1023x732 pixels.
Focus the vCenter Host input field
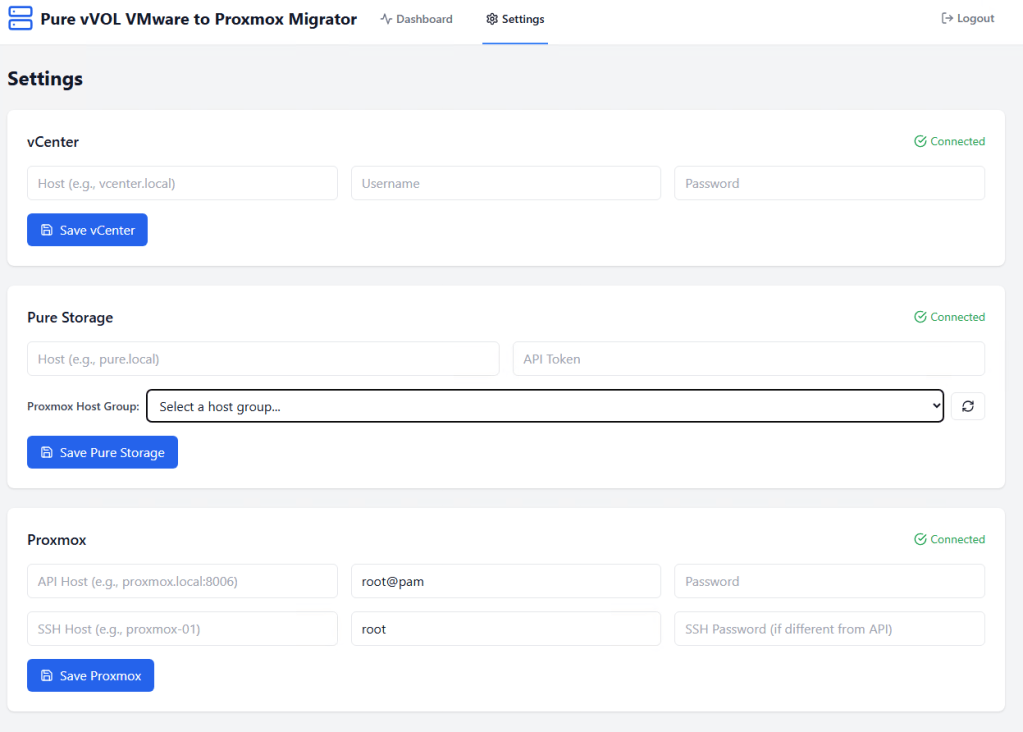182,184
